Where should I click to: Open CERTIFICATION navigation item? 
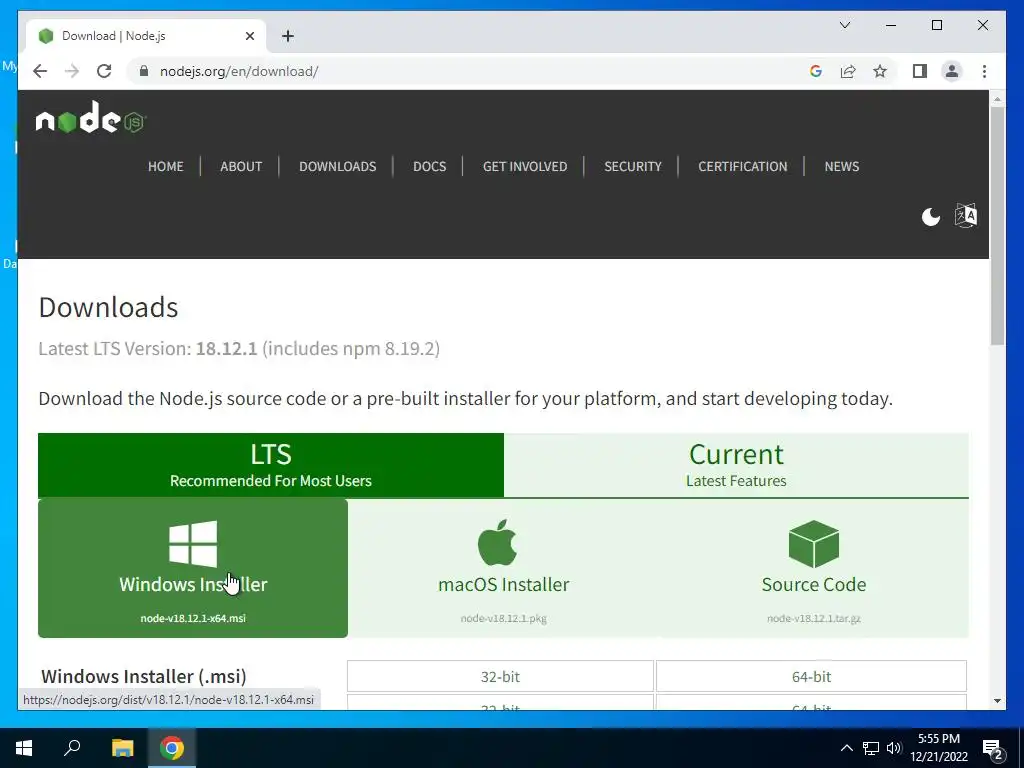[x=743, y=167]
